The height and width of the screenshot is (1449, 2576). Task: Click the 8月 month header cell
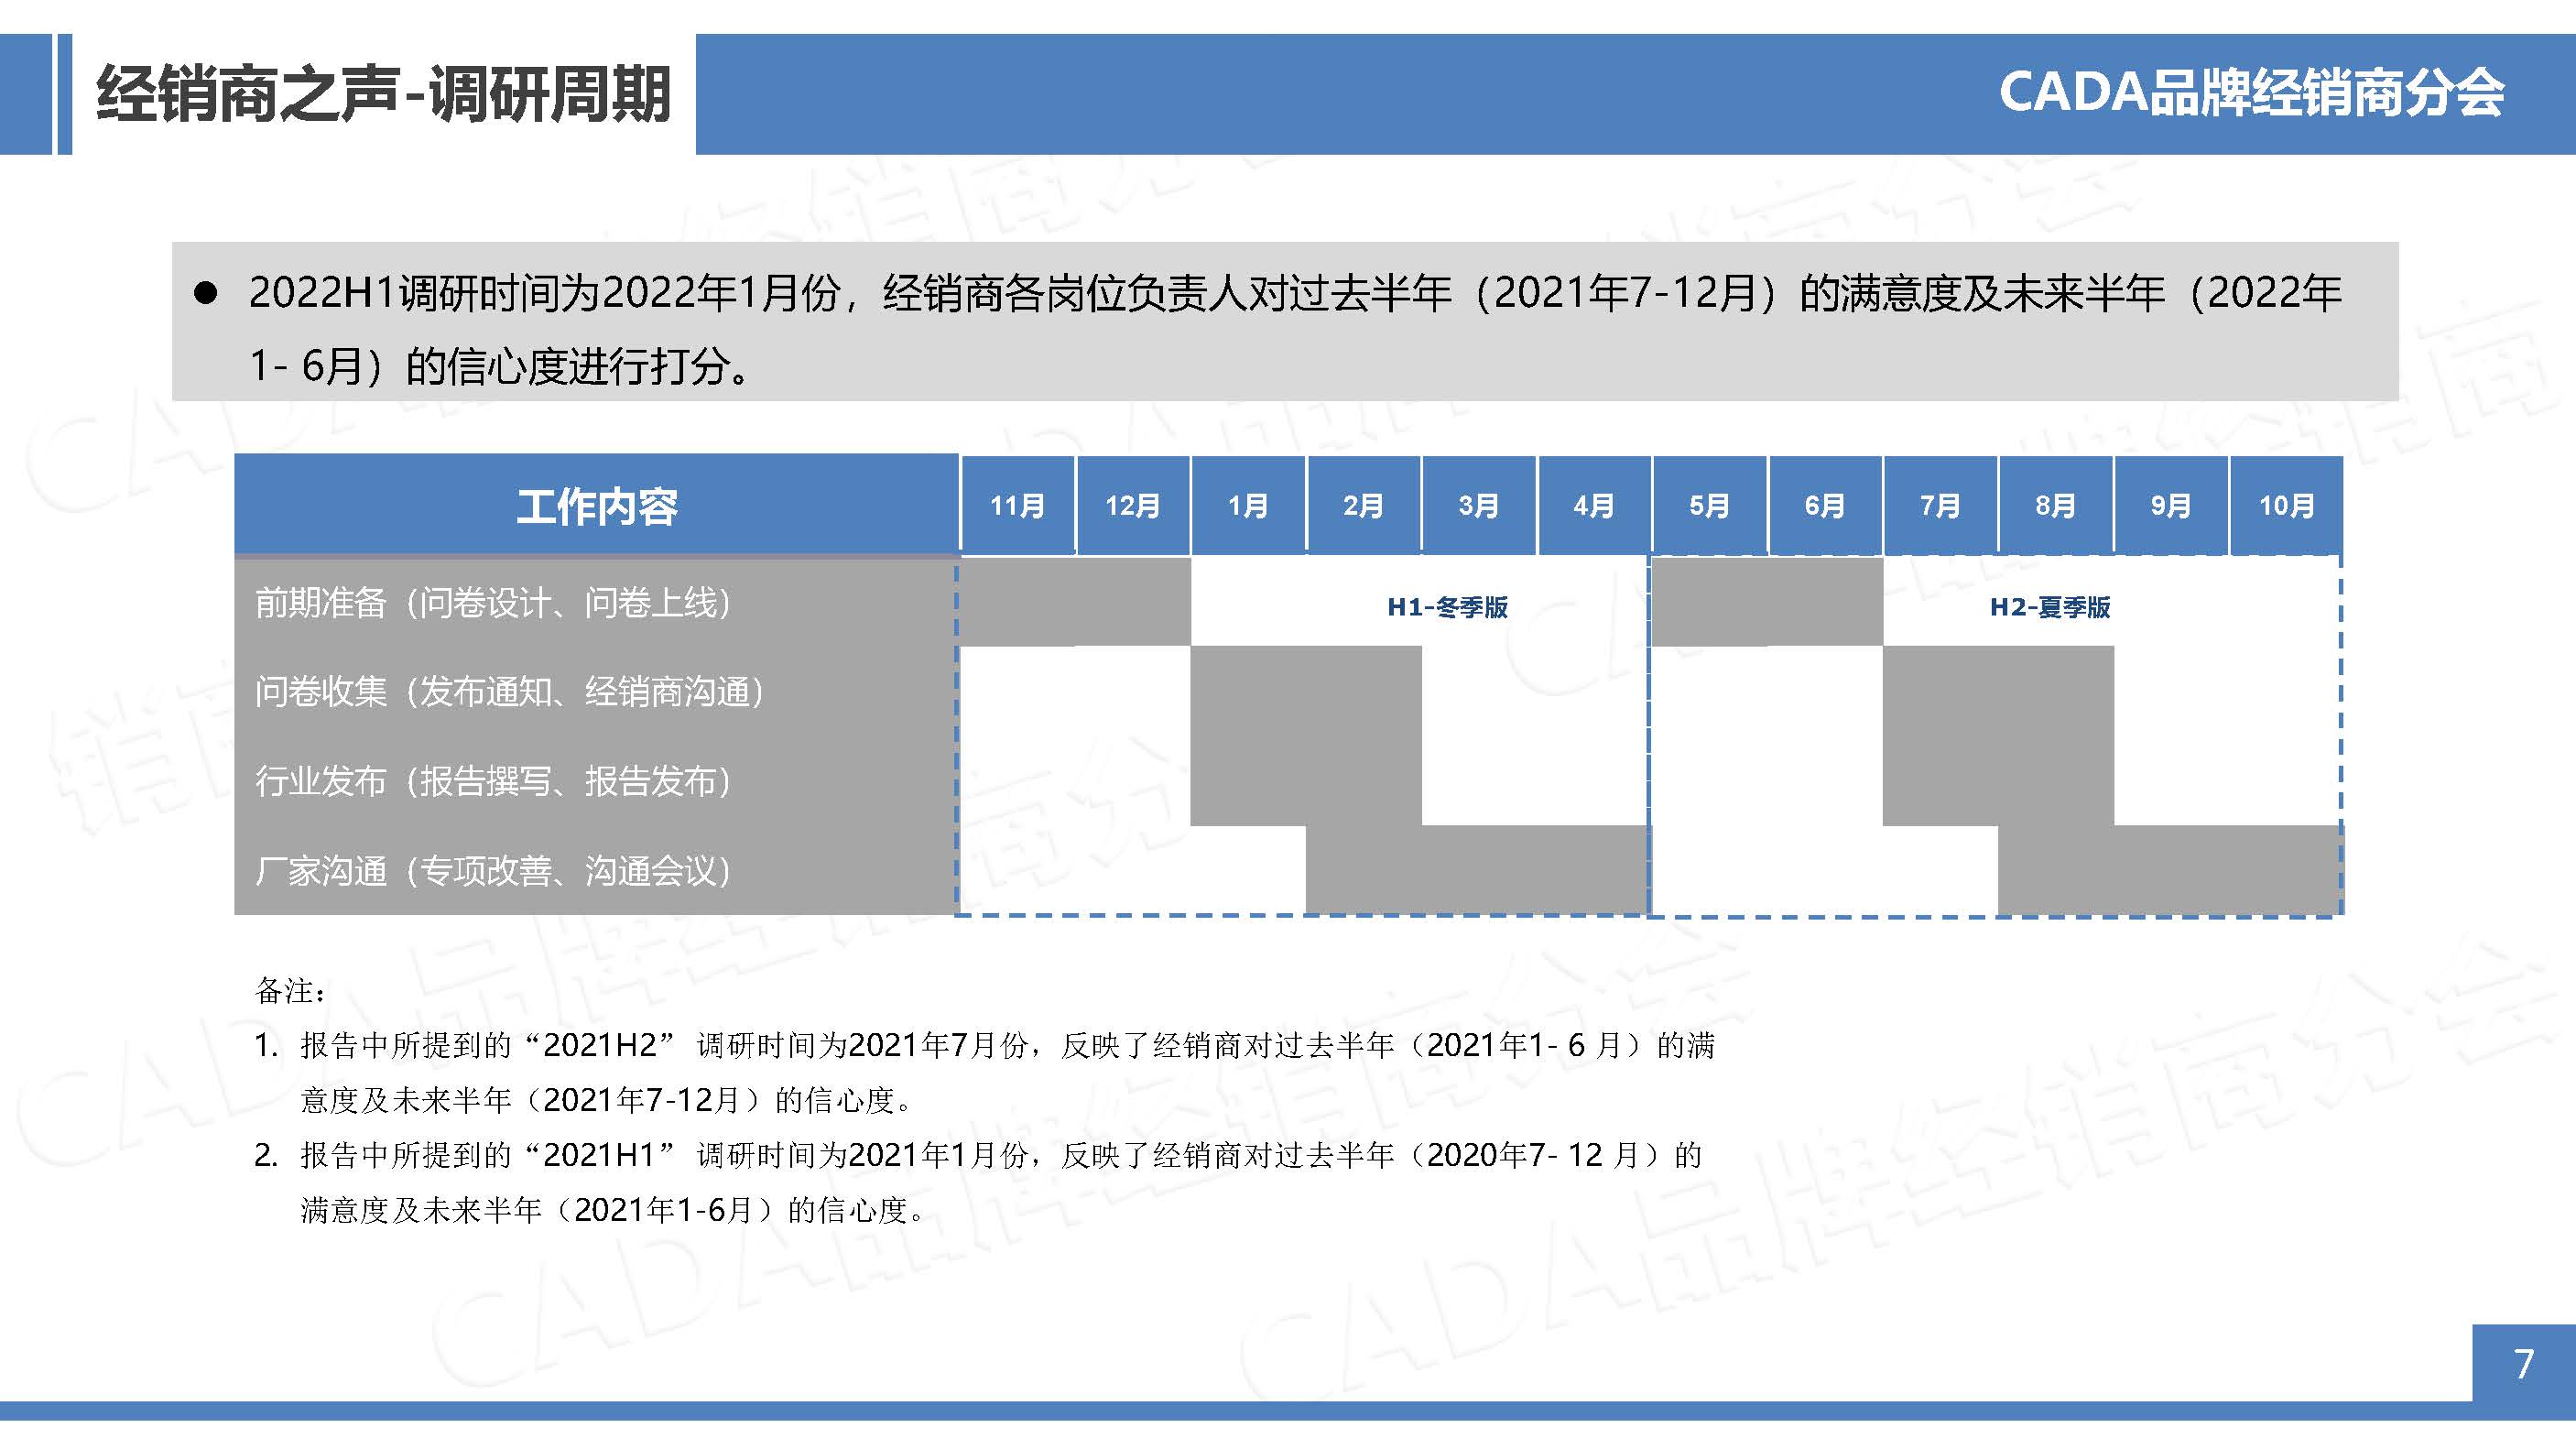[2055, 506]
